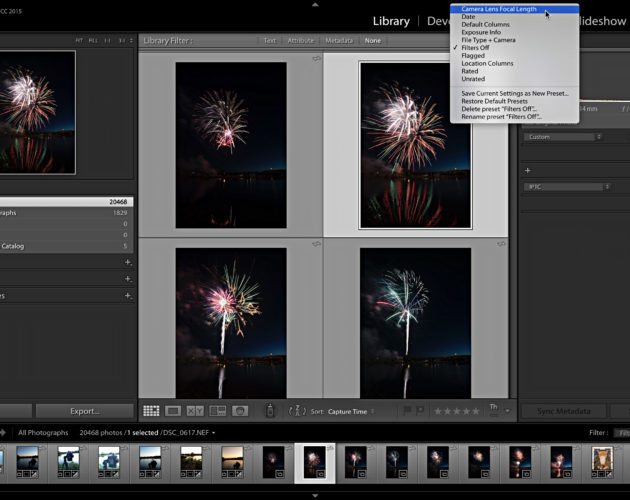
Task: Flag the photo as Pick
Action: [407, 411]
